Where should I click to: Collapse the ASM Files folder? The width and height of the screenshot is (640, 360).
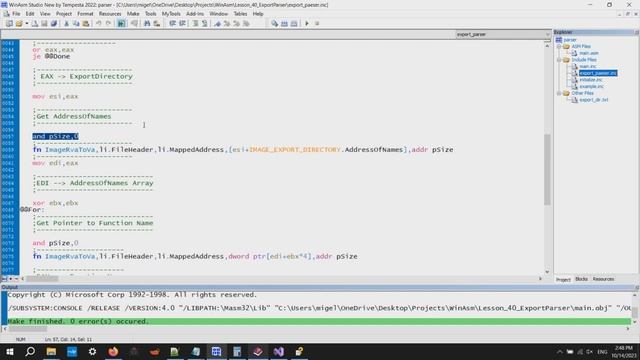click(x=559, y=47)
